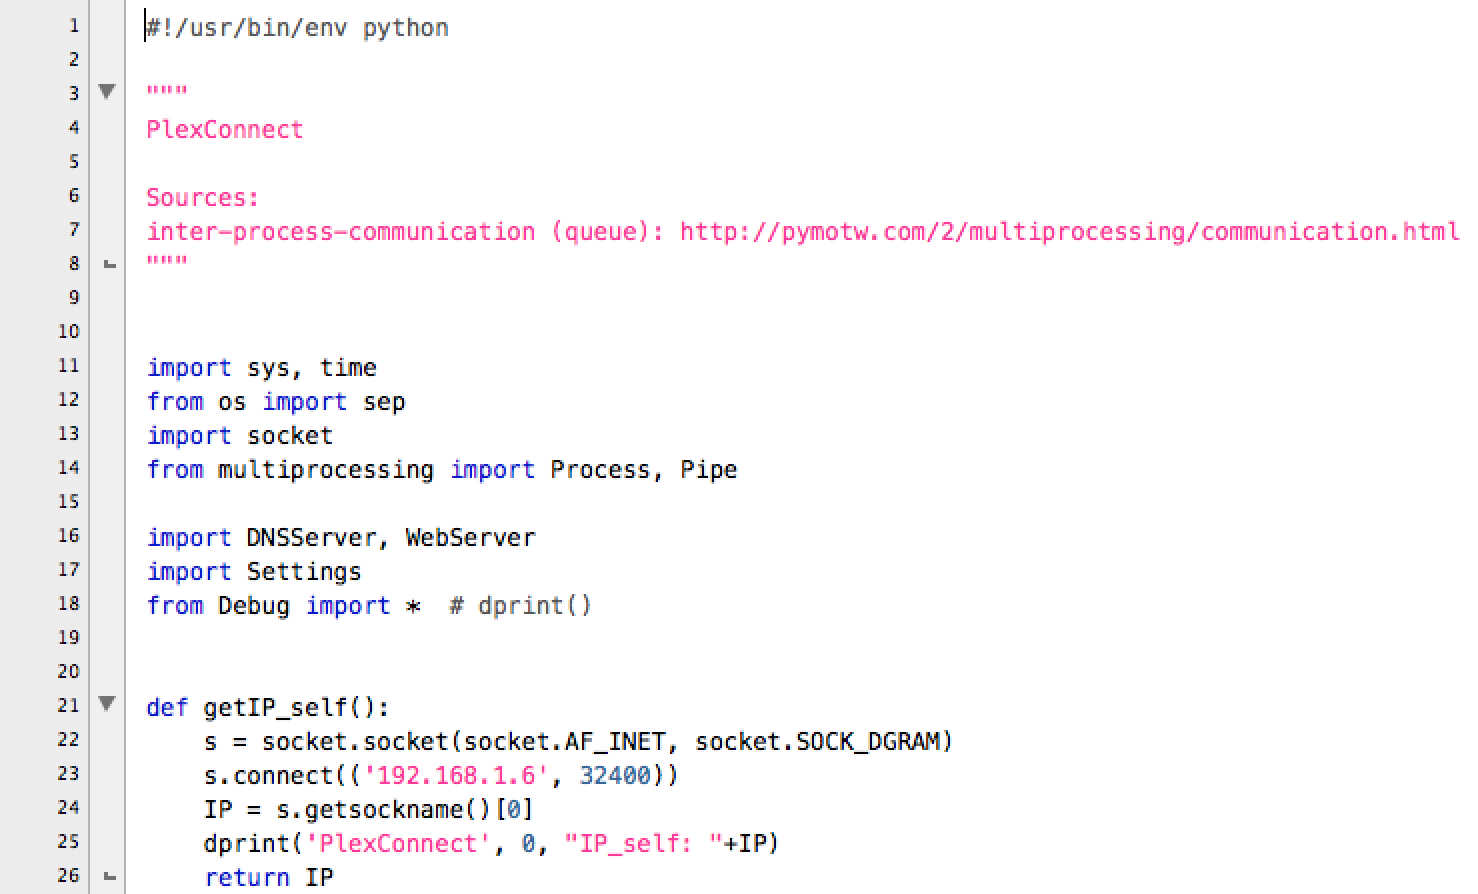Click line number 23 in the gutter

point(68,774)
